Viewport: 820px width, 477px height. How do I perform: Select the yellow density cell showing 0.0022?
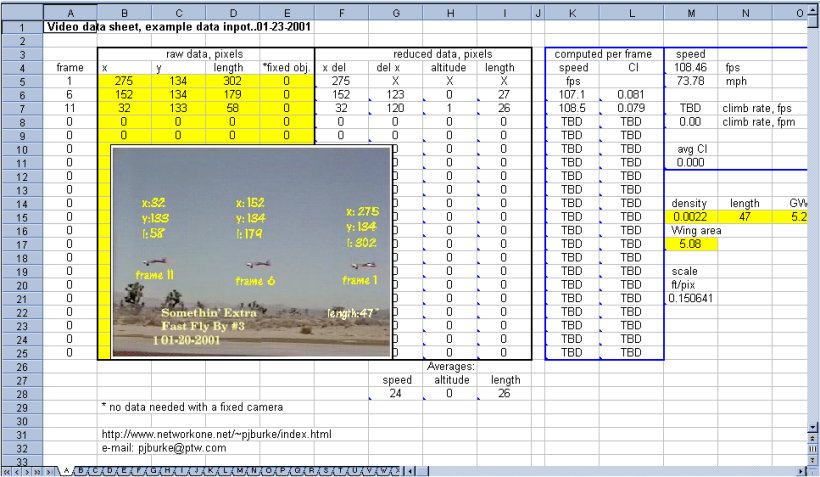click(689, 216)
